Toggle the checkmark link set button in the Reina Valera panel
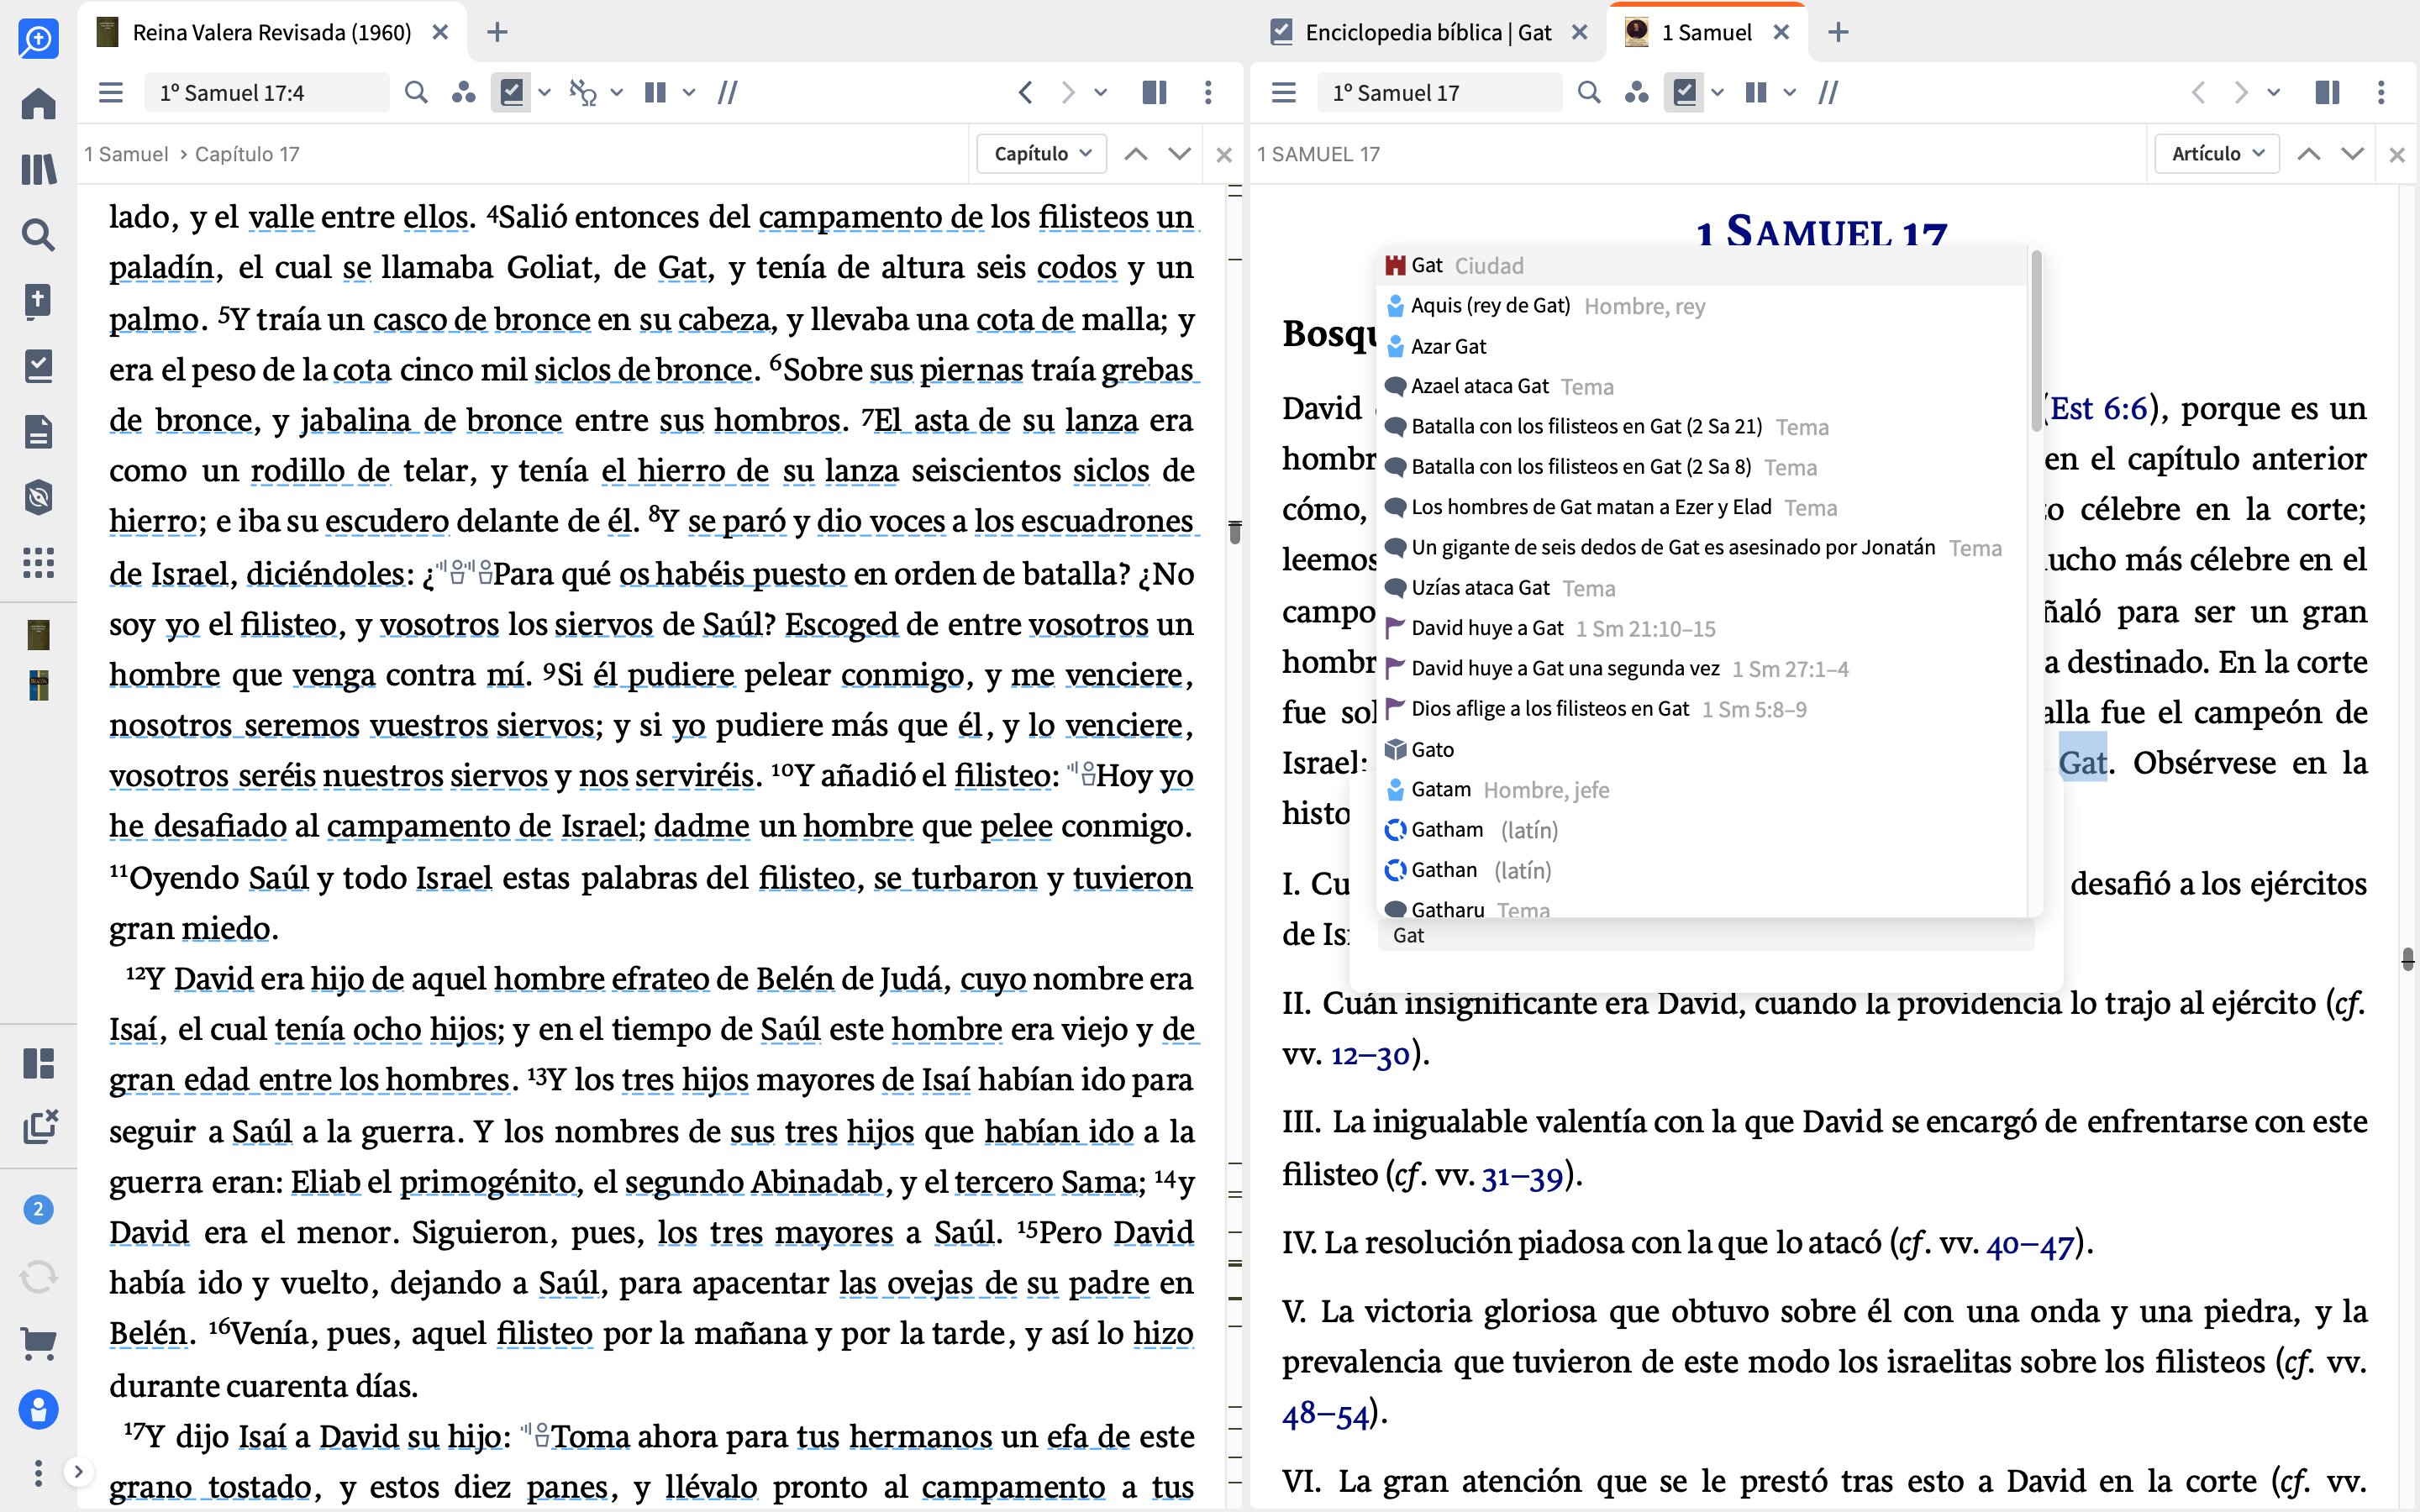This screenshot has height=1512, width=2420. click(511, 93)
